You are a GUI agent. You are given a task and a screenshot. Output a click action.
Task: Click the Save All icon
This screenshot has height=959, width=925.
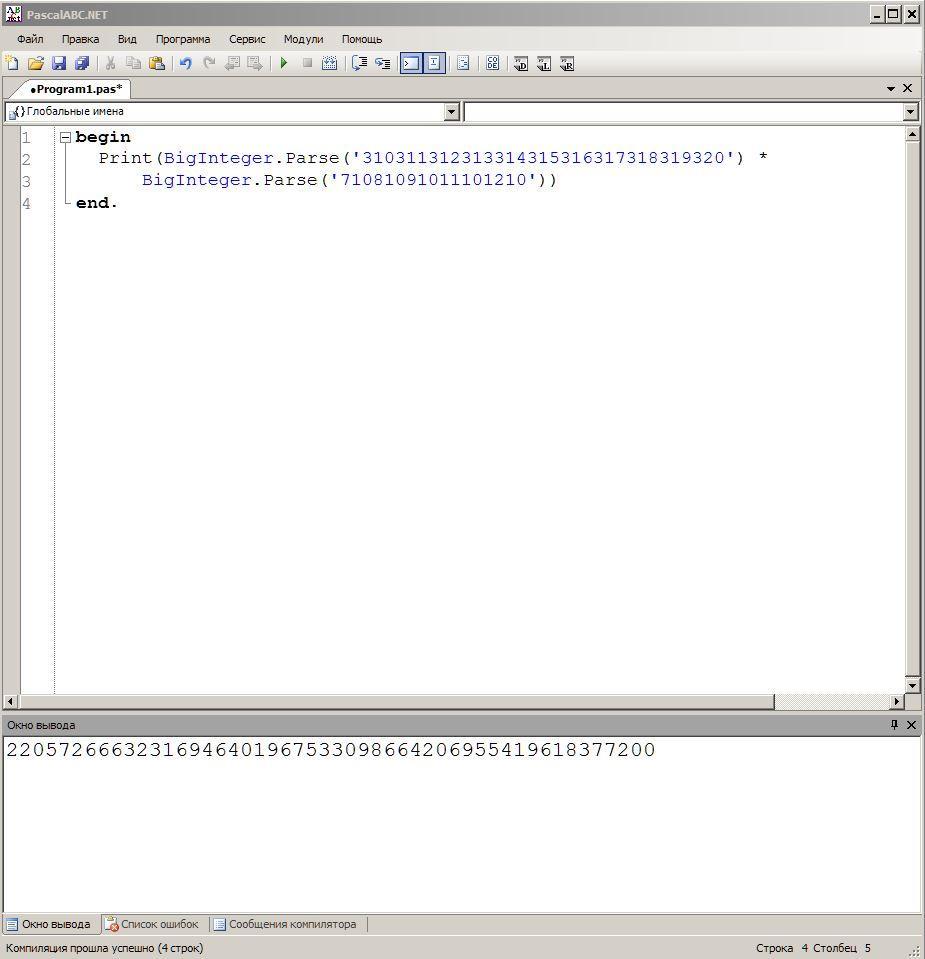point(82,63)
